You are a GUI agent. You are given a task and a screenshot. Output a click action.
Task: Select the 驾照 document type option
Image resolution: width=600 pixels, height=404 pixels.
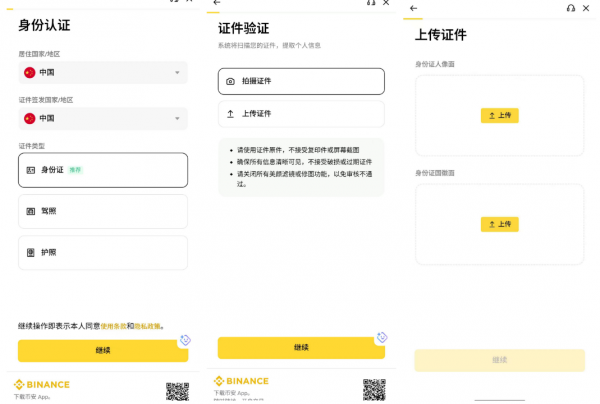pos(103,211)
